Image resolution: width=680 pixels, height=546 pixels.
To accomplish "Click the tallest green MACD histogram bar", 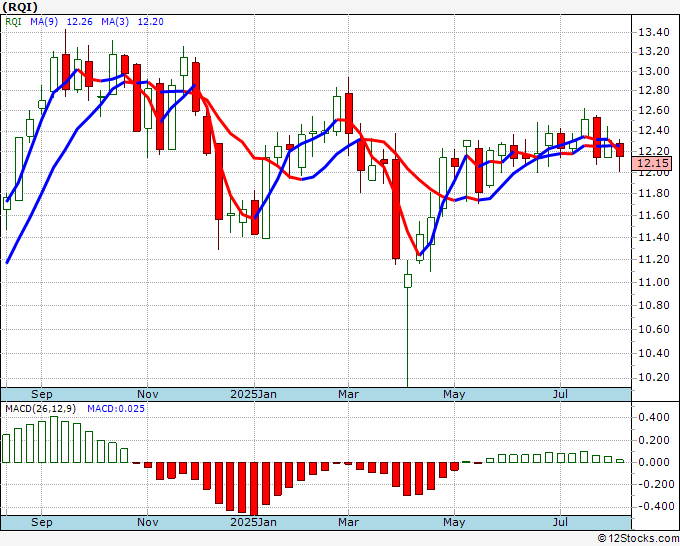I will tap(54, 440).
